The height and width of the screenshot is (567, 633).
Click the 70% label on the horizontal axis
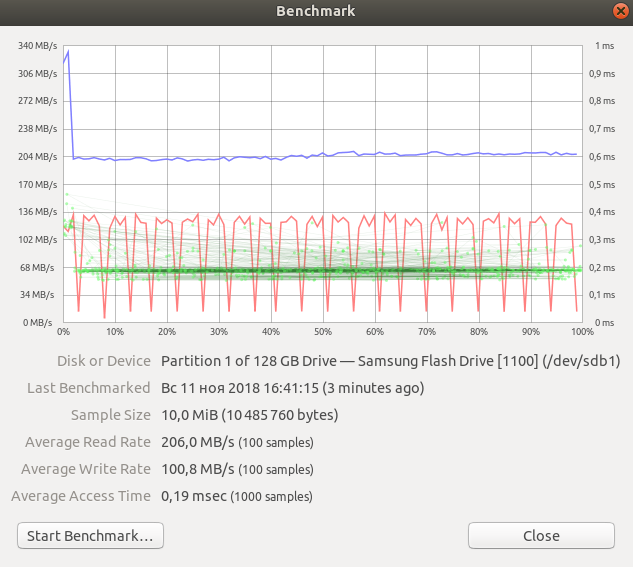coord(427,332)
